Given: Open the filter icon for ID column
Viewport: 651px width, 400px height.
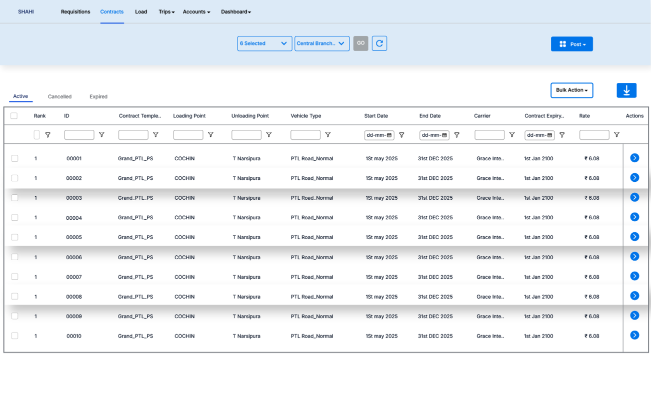Looking at the screenshot, I should tap(101, 134).
